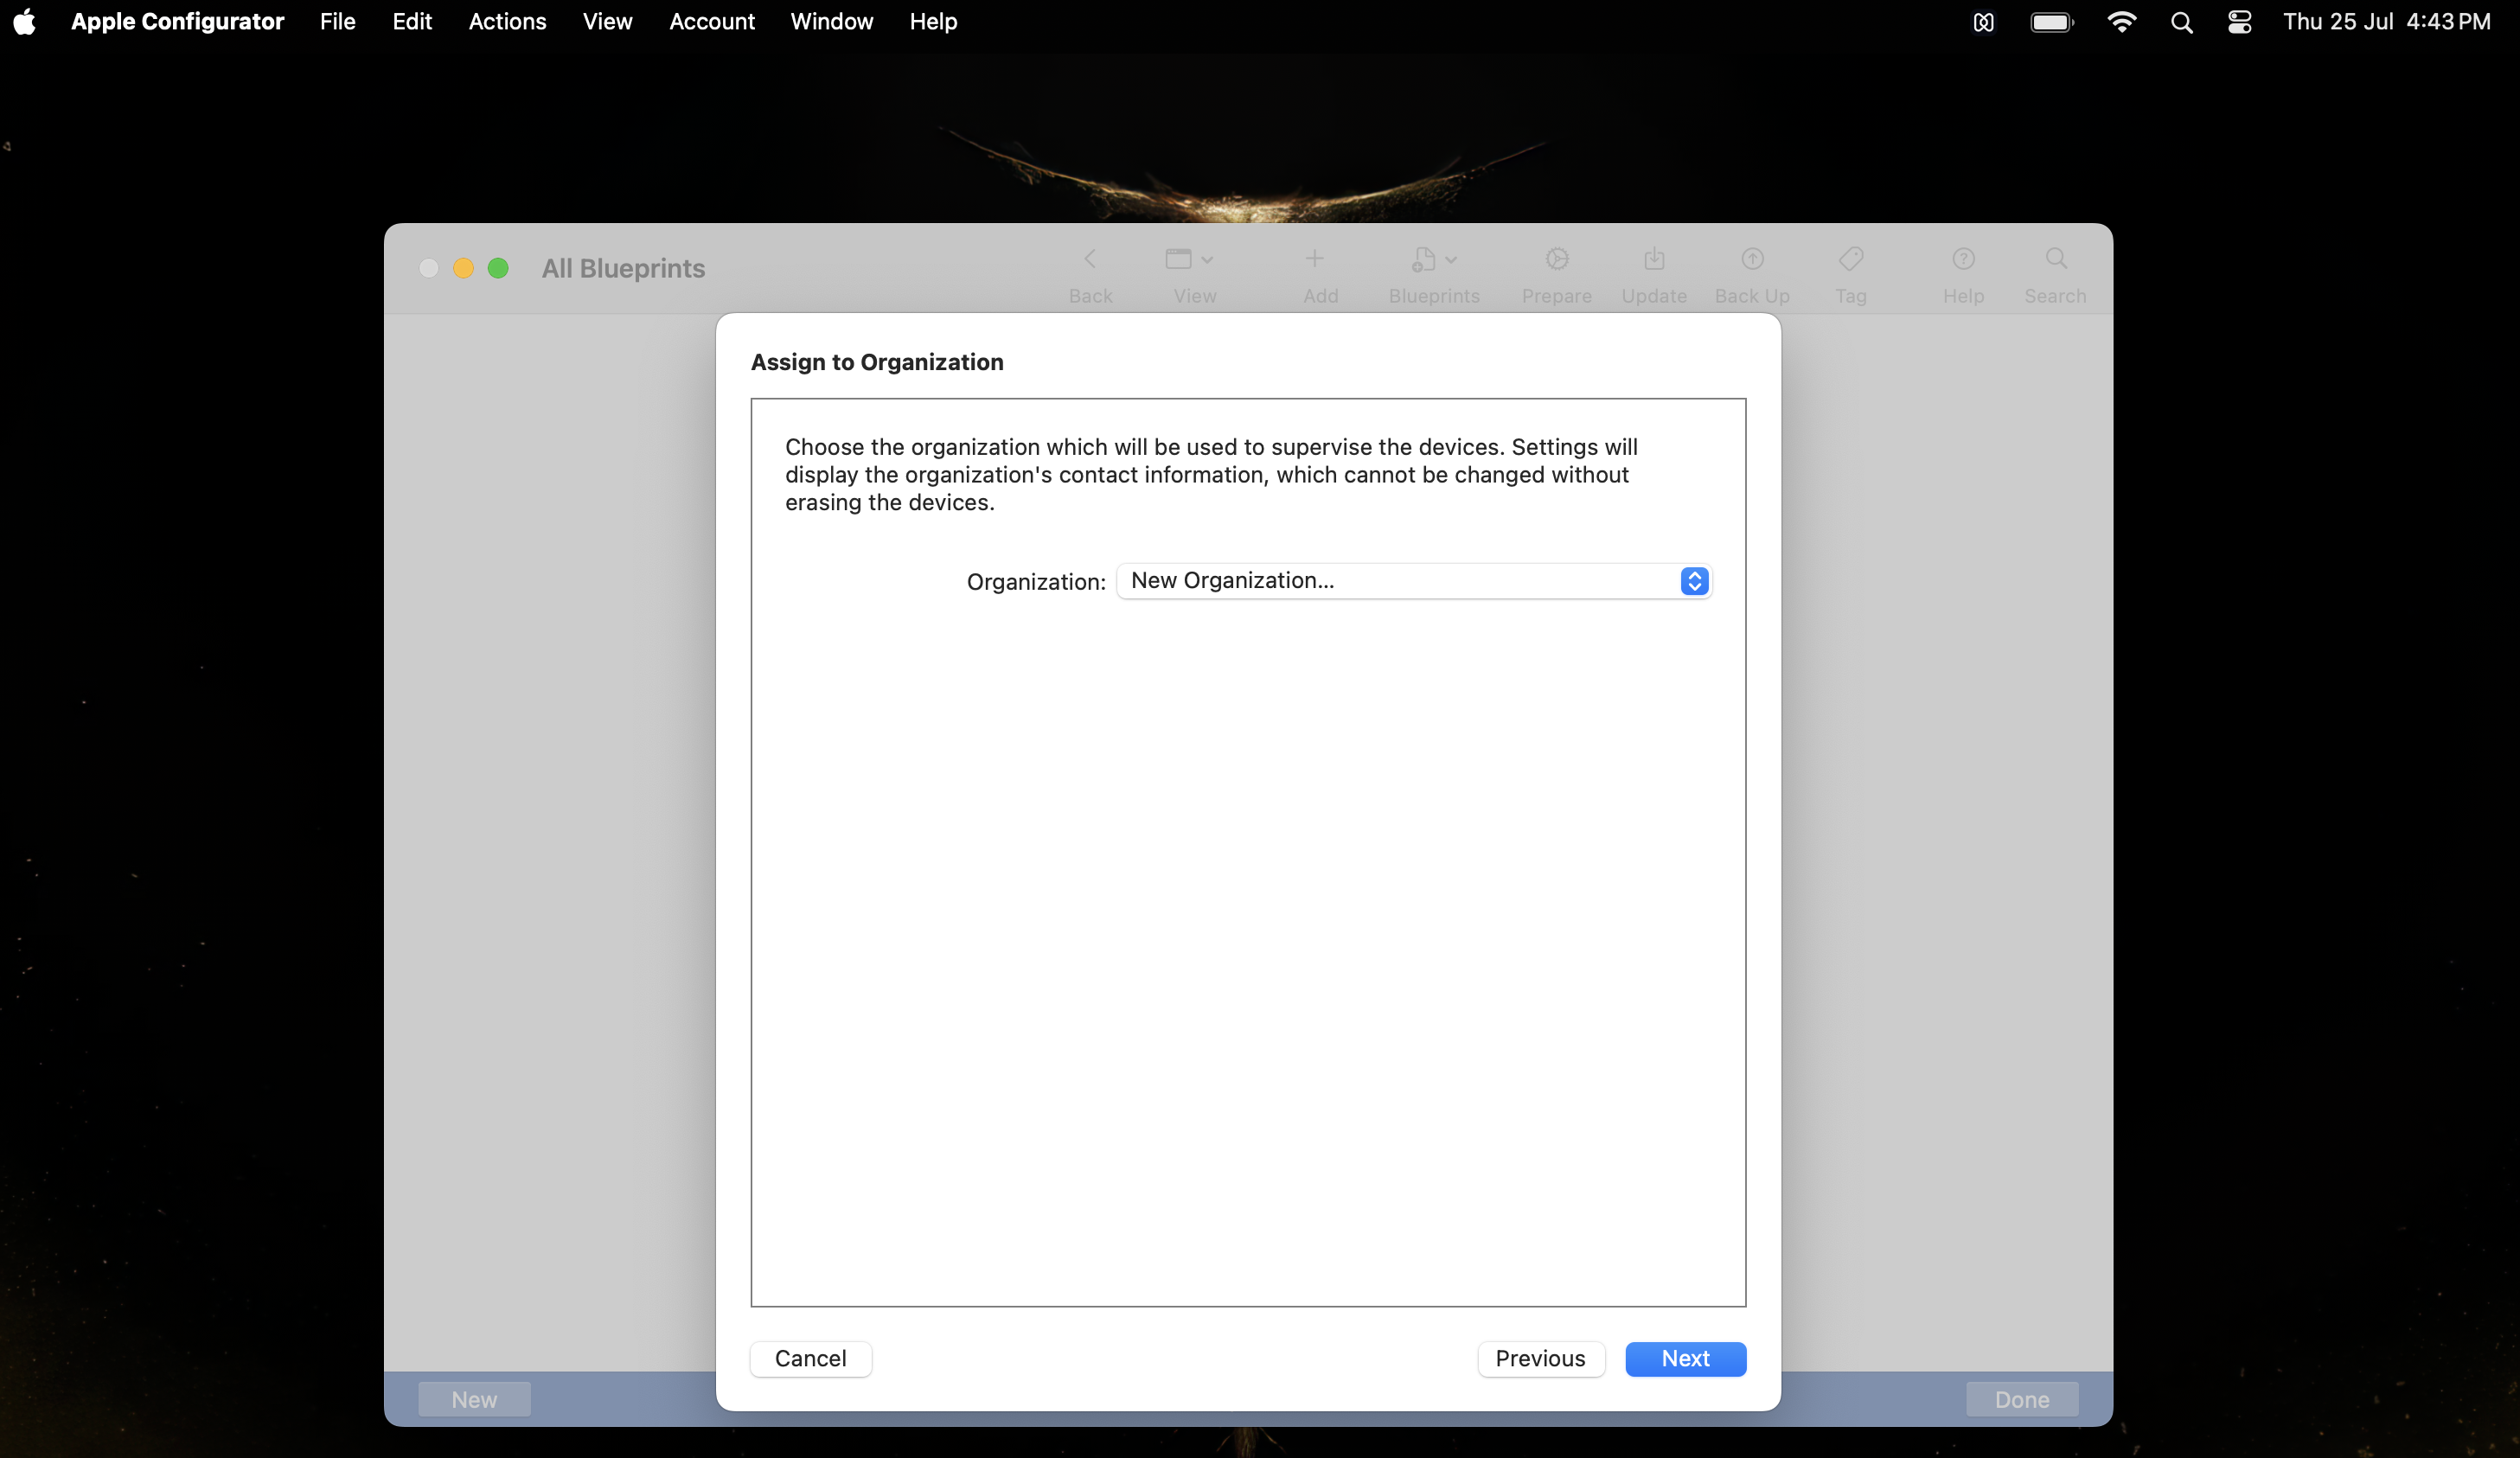Open the Window menu
Viewport: 2520px width, 1458px height.
coord(831,21)
